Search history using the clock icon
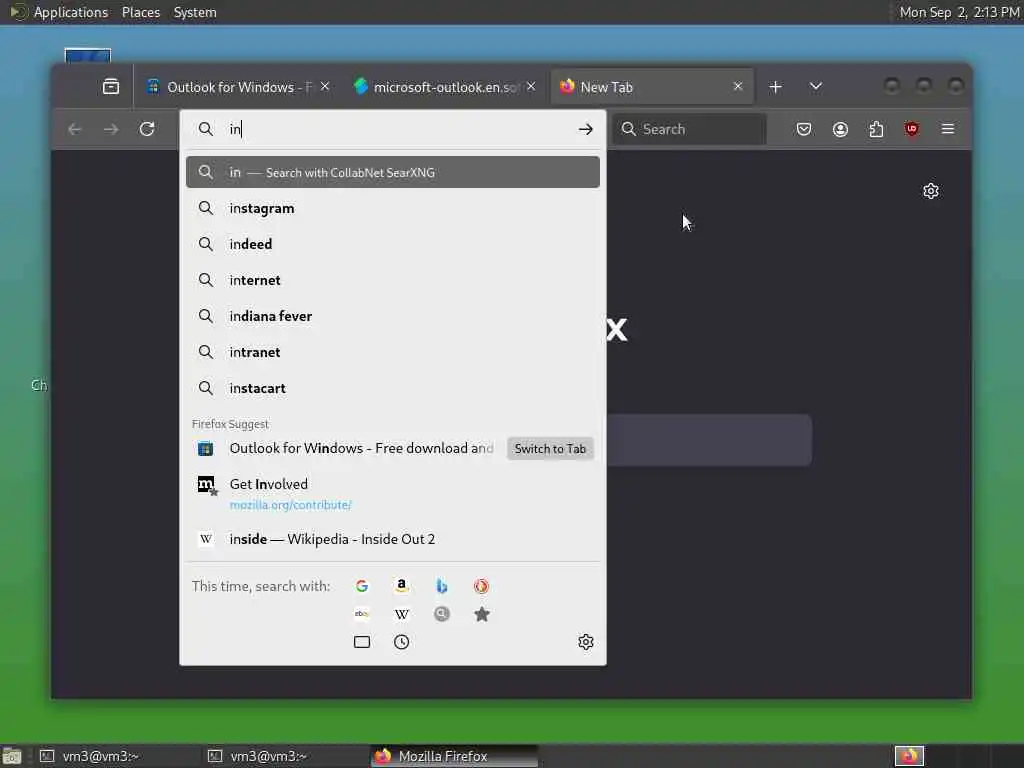Image resolution: width=1024 pixels, height=768 pixels. (402, 642)
